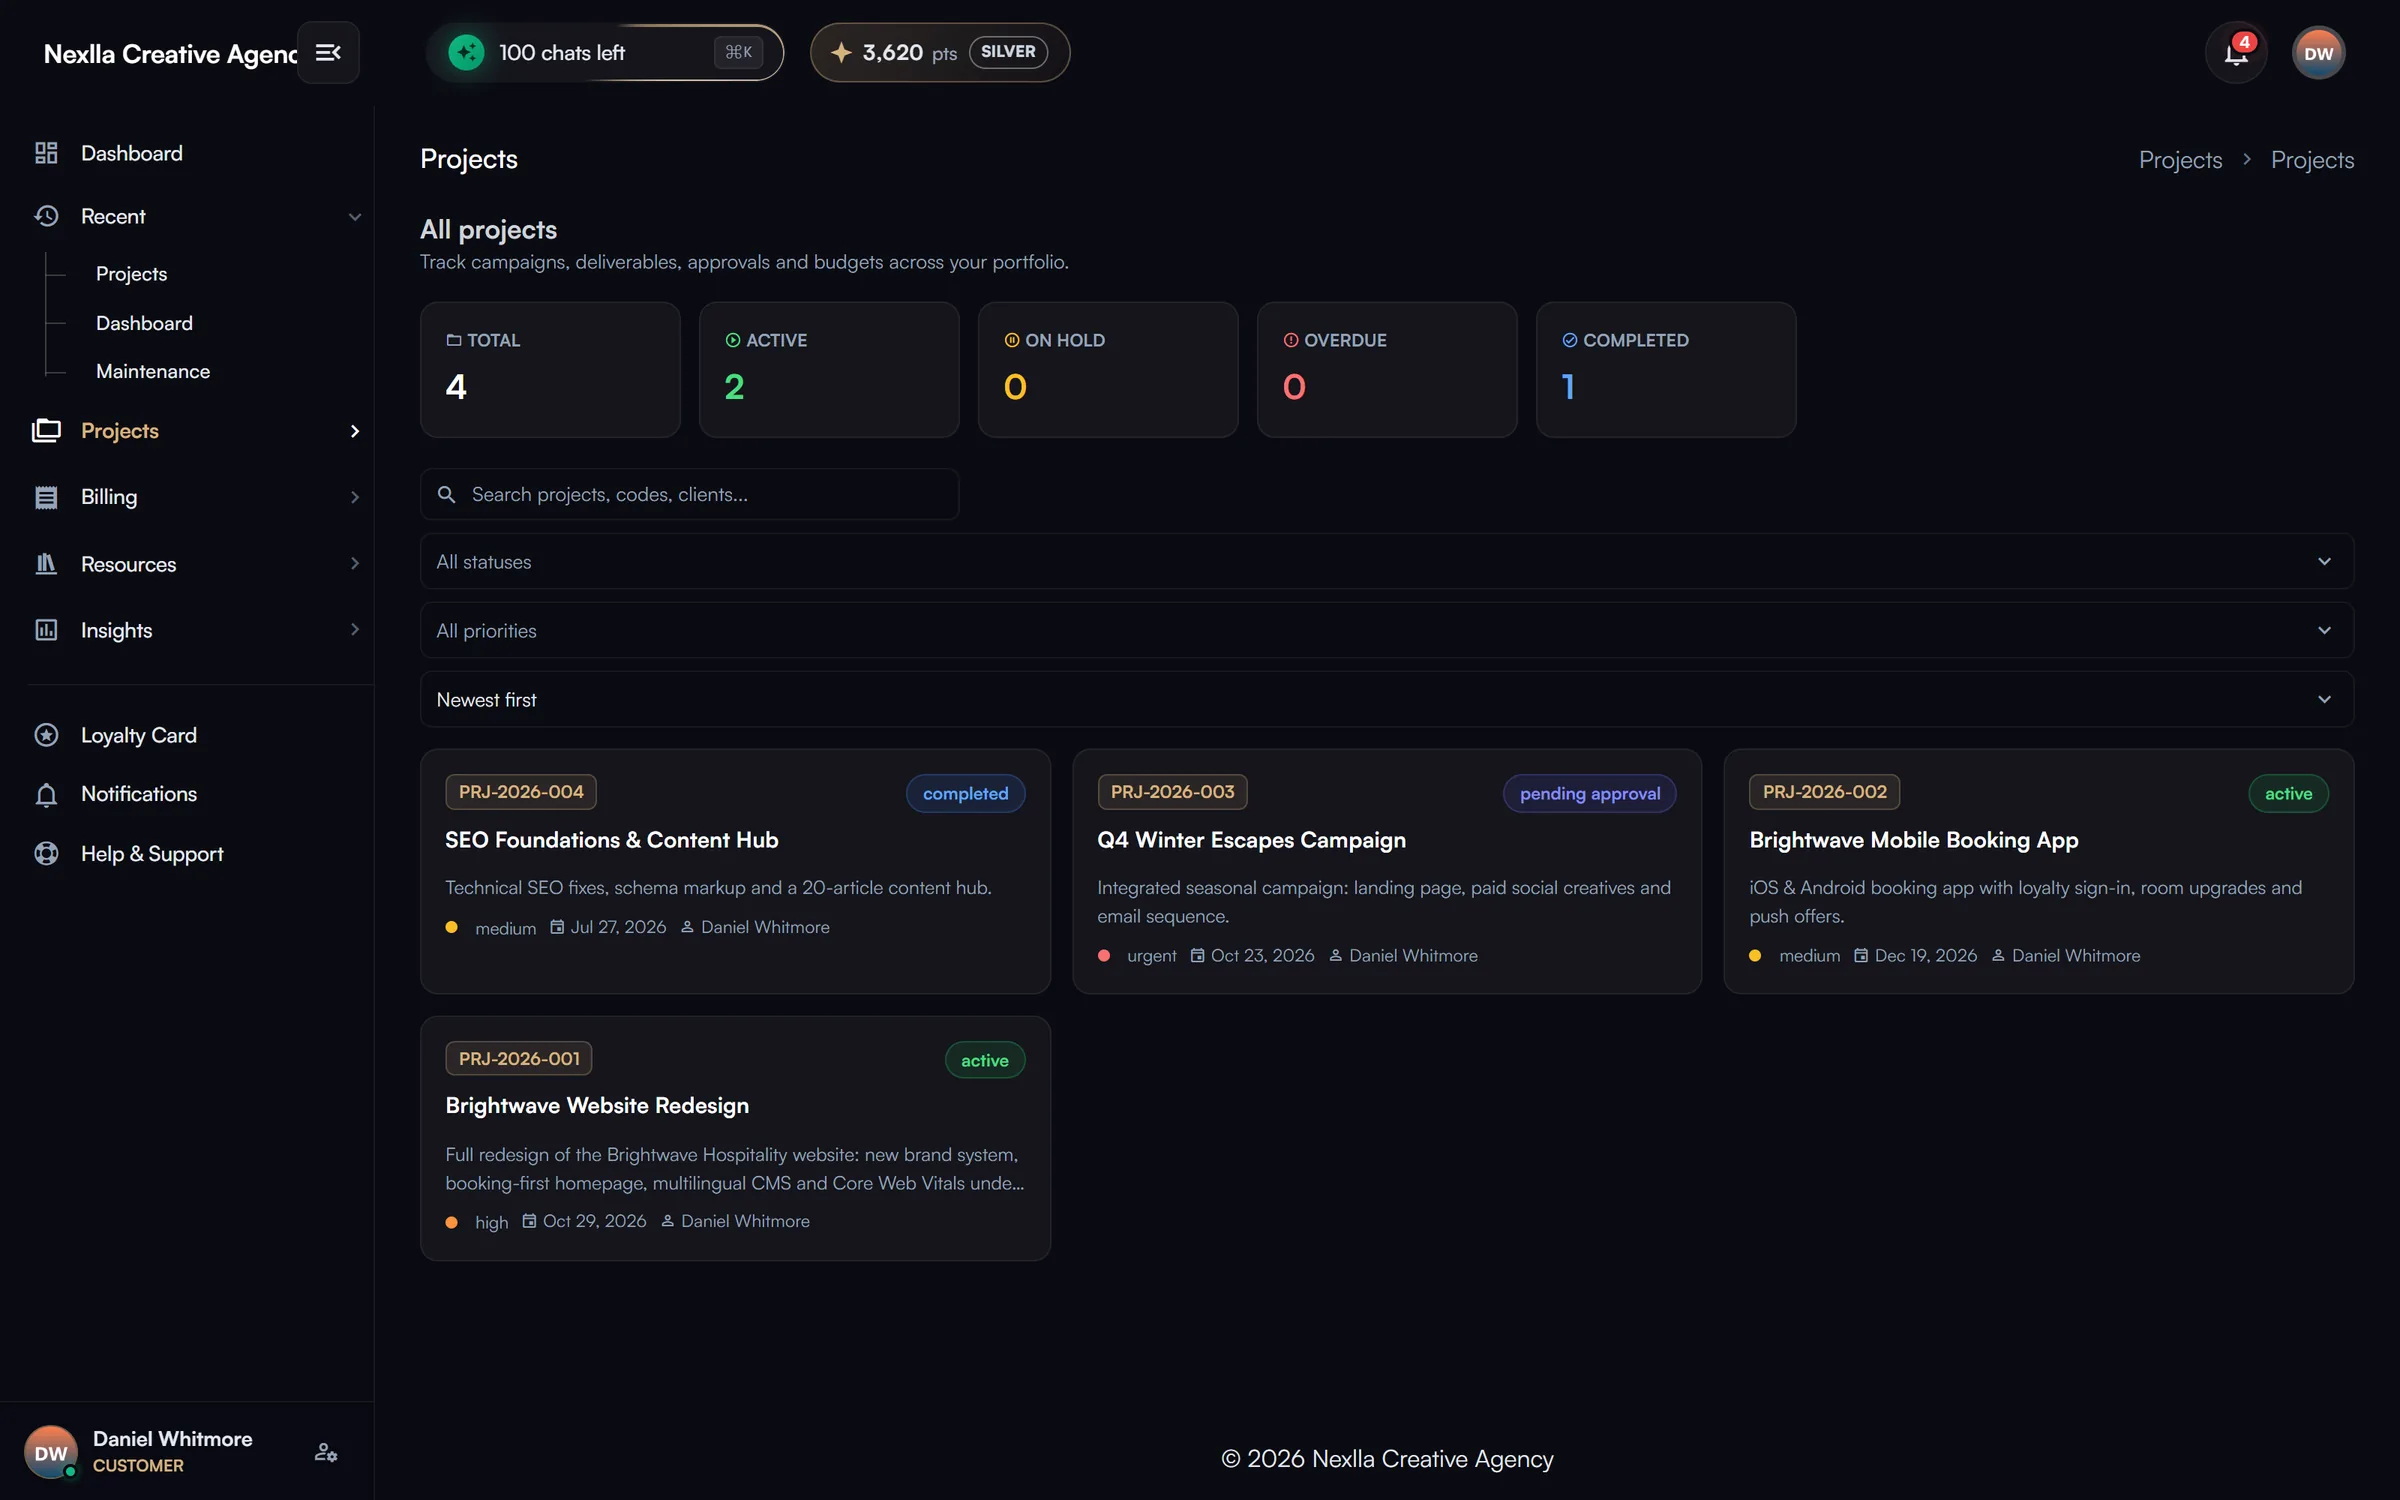Collapse the sidebar with the menu icon
The height and width of the screenshot is (1500, 2400).
(x=328, y=52)
